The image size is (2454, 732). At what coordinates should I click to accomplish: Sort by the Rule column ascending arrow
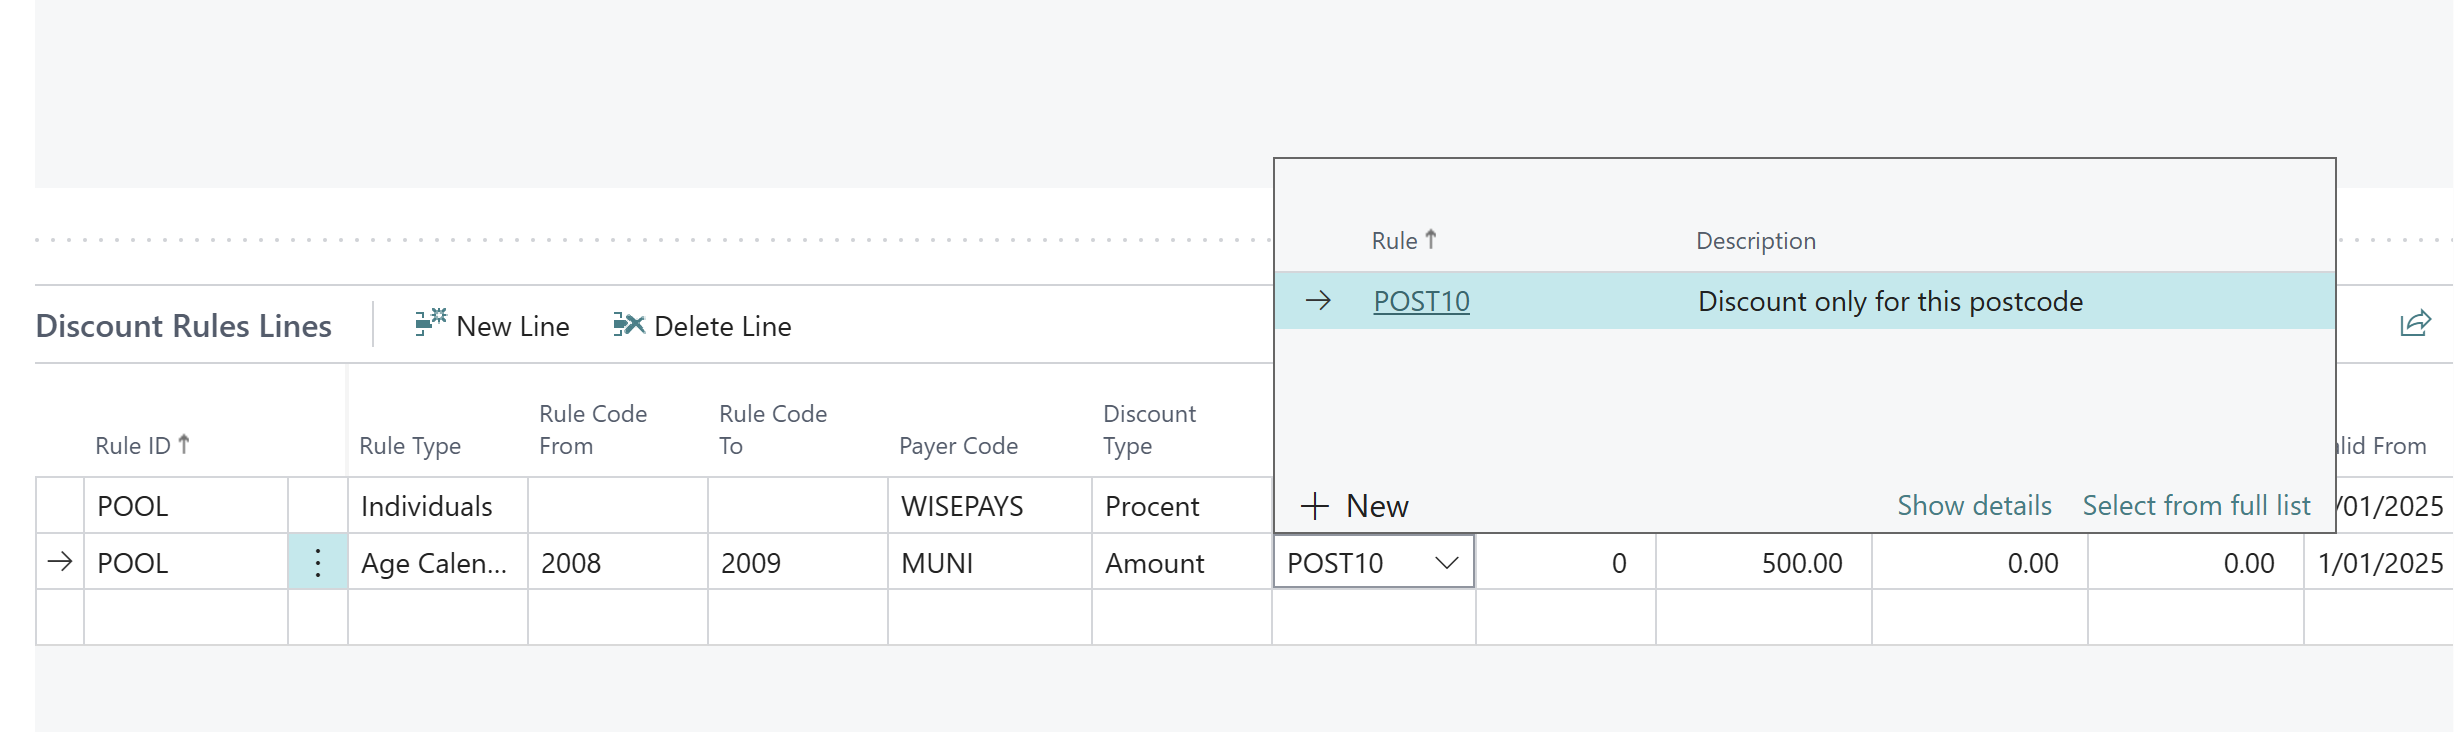1431,240
